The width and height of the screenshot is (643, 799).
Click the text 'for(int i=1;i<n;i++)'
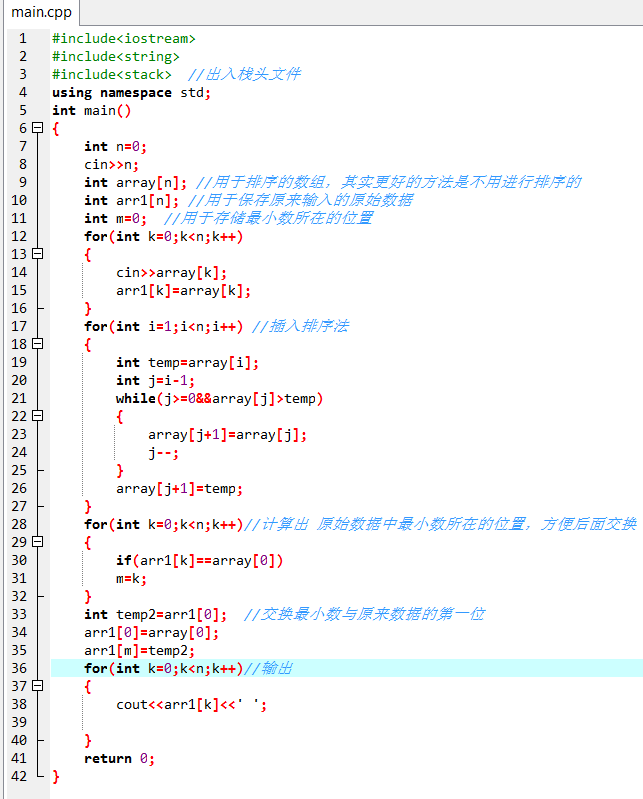coord(164,326)
